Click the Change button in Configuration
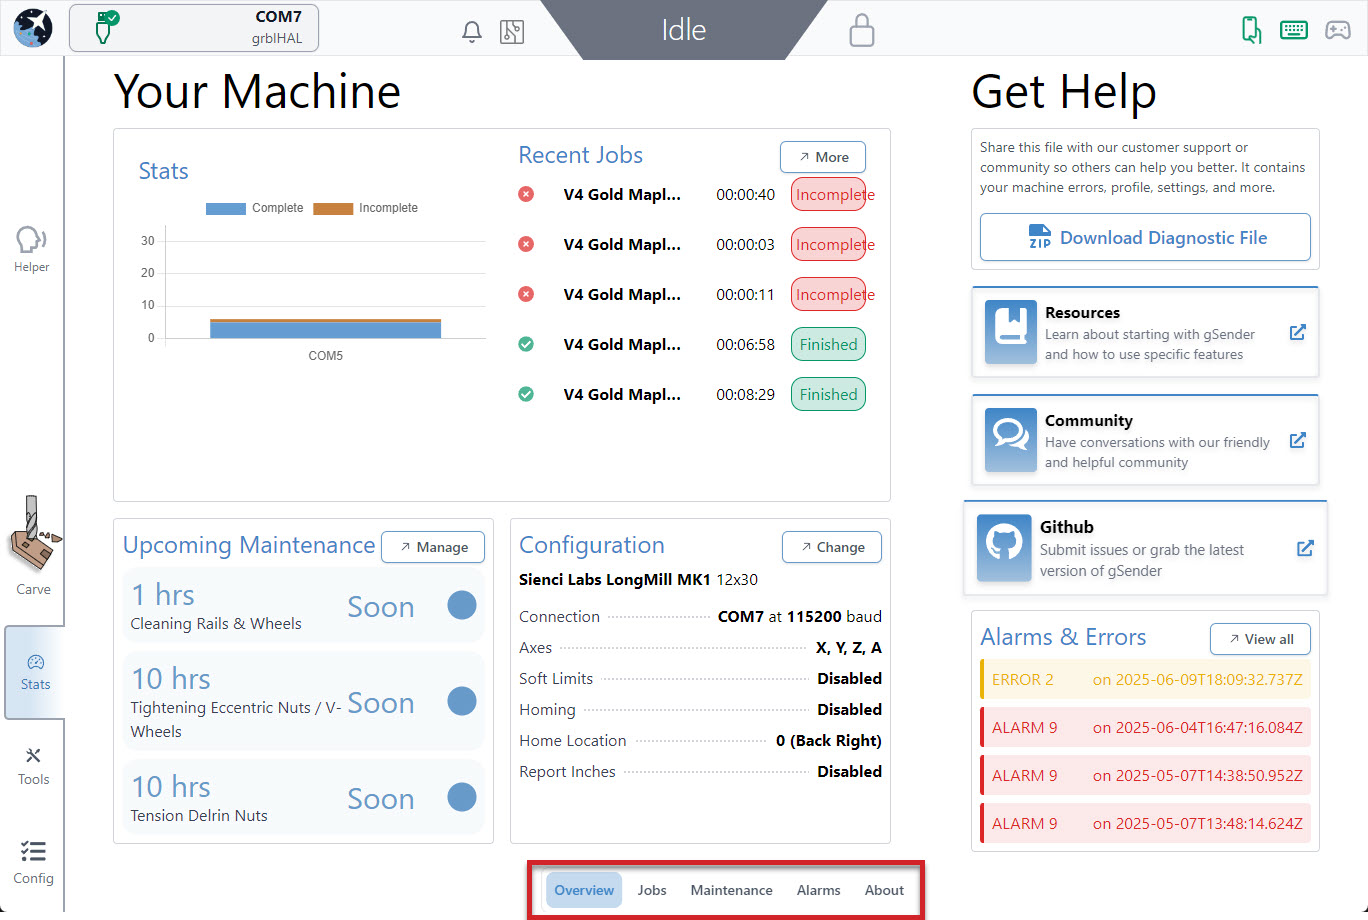The width and height of the screenshot is (1368, 920). pos(832,547)
